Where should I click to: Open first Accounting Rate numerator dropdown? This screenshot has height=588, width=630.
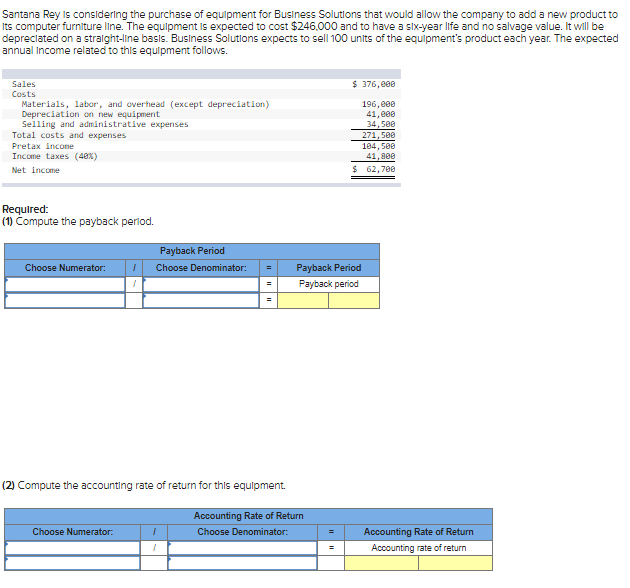click(x=73, y=548)
